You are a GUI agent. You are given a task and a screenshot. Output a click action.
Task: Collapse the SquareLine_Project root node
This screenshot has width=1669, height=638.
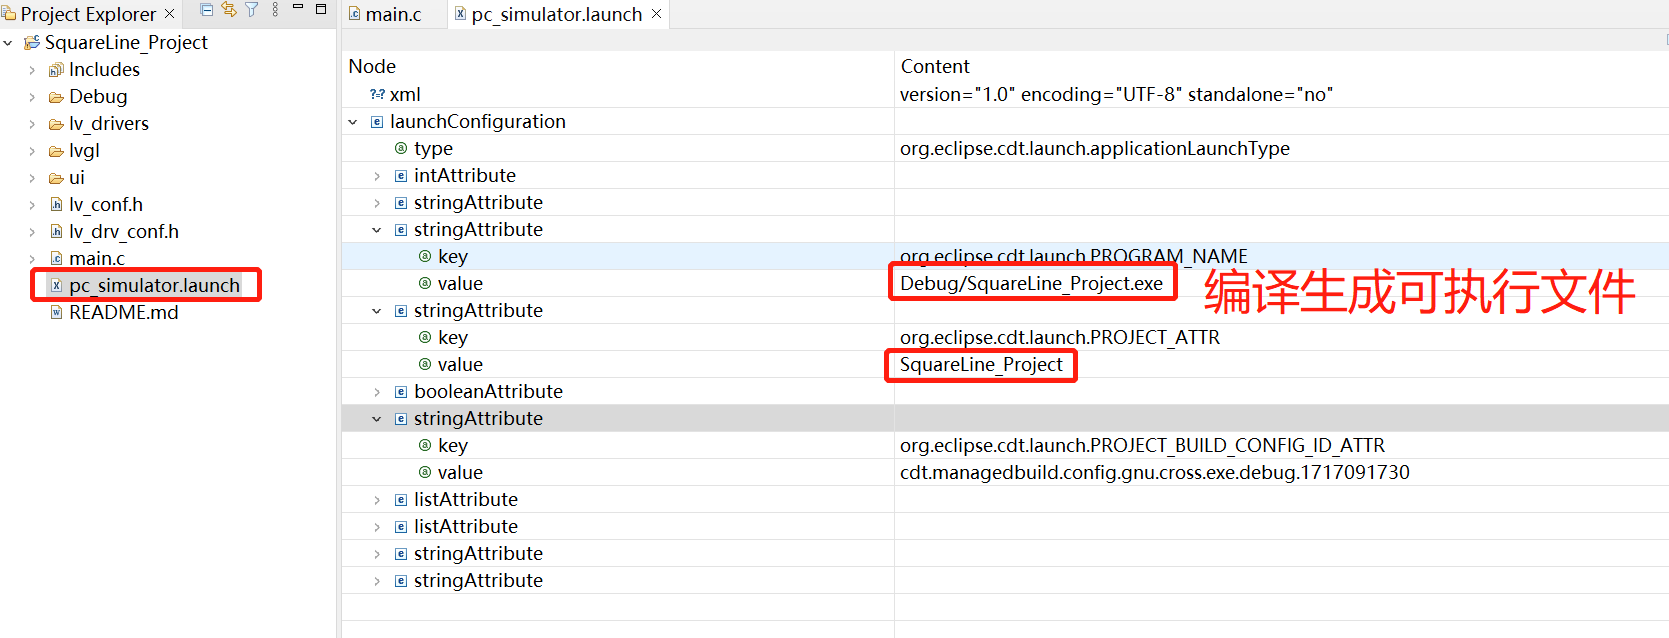coord(9,43)
